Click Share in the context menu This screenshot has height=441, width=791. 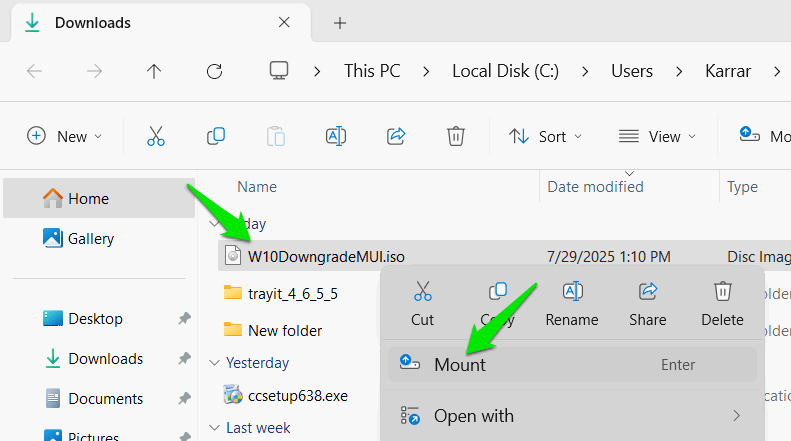tap(647, 303)
